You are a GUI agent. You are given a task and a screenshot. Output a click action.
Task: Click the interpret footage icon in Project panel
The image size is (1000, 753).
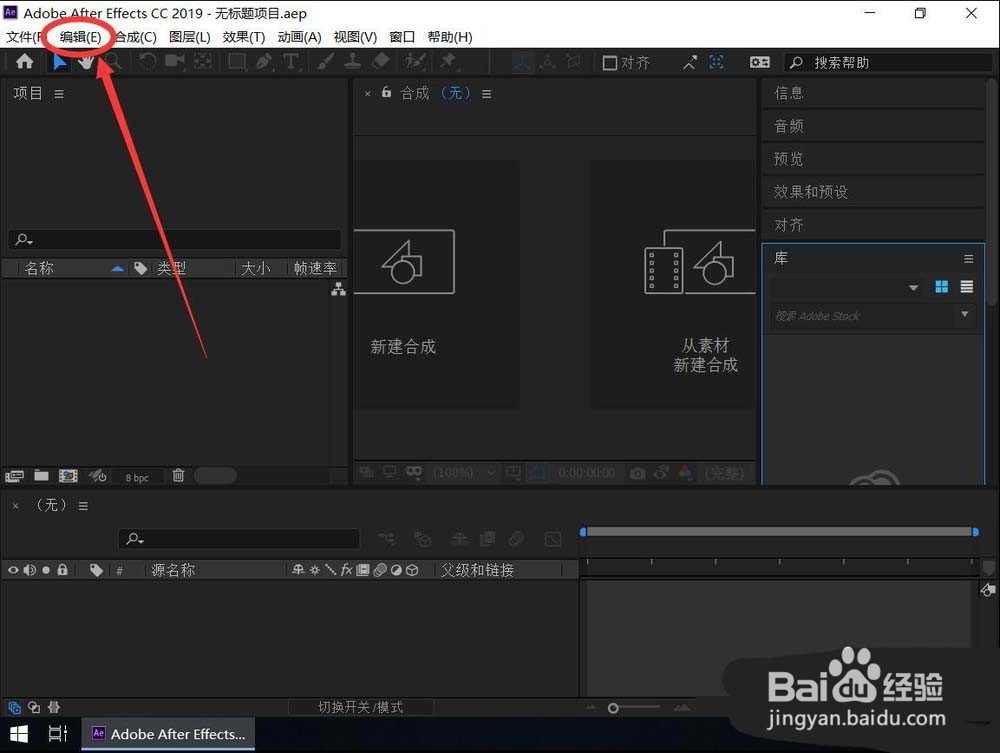(x=14, y=476)
